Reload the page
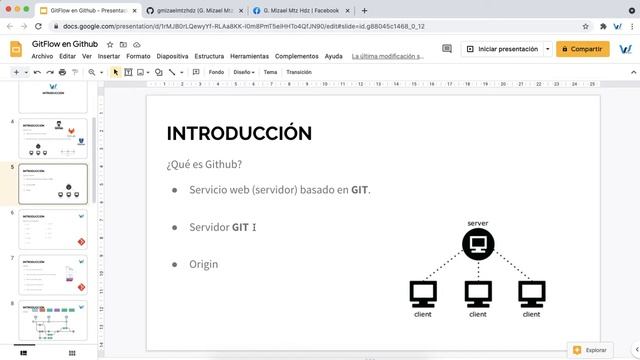The image size is (640, 360). pos(38,27)
